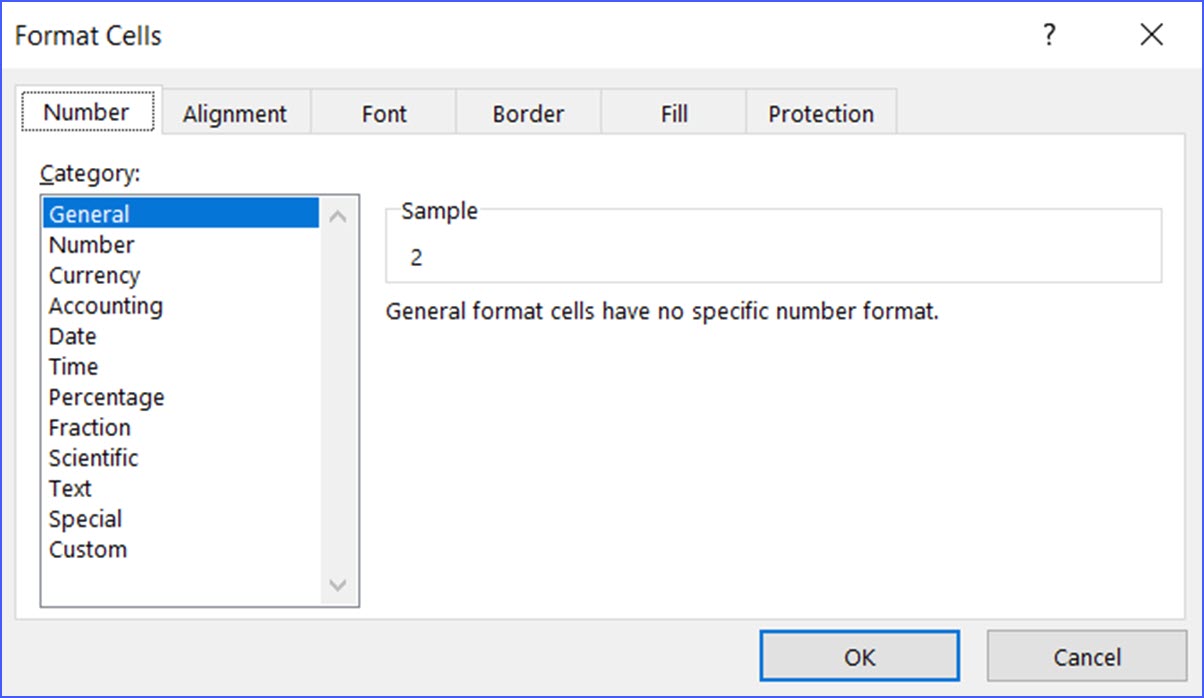Viewport: 1204px width, 698px height.
Task: Choose Number in the Category list
Action: (91, 245)
